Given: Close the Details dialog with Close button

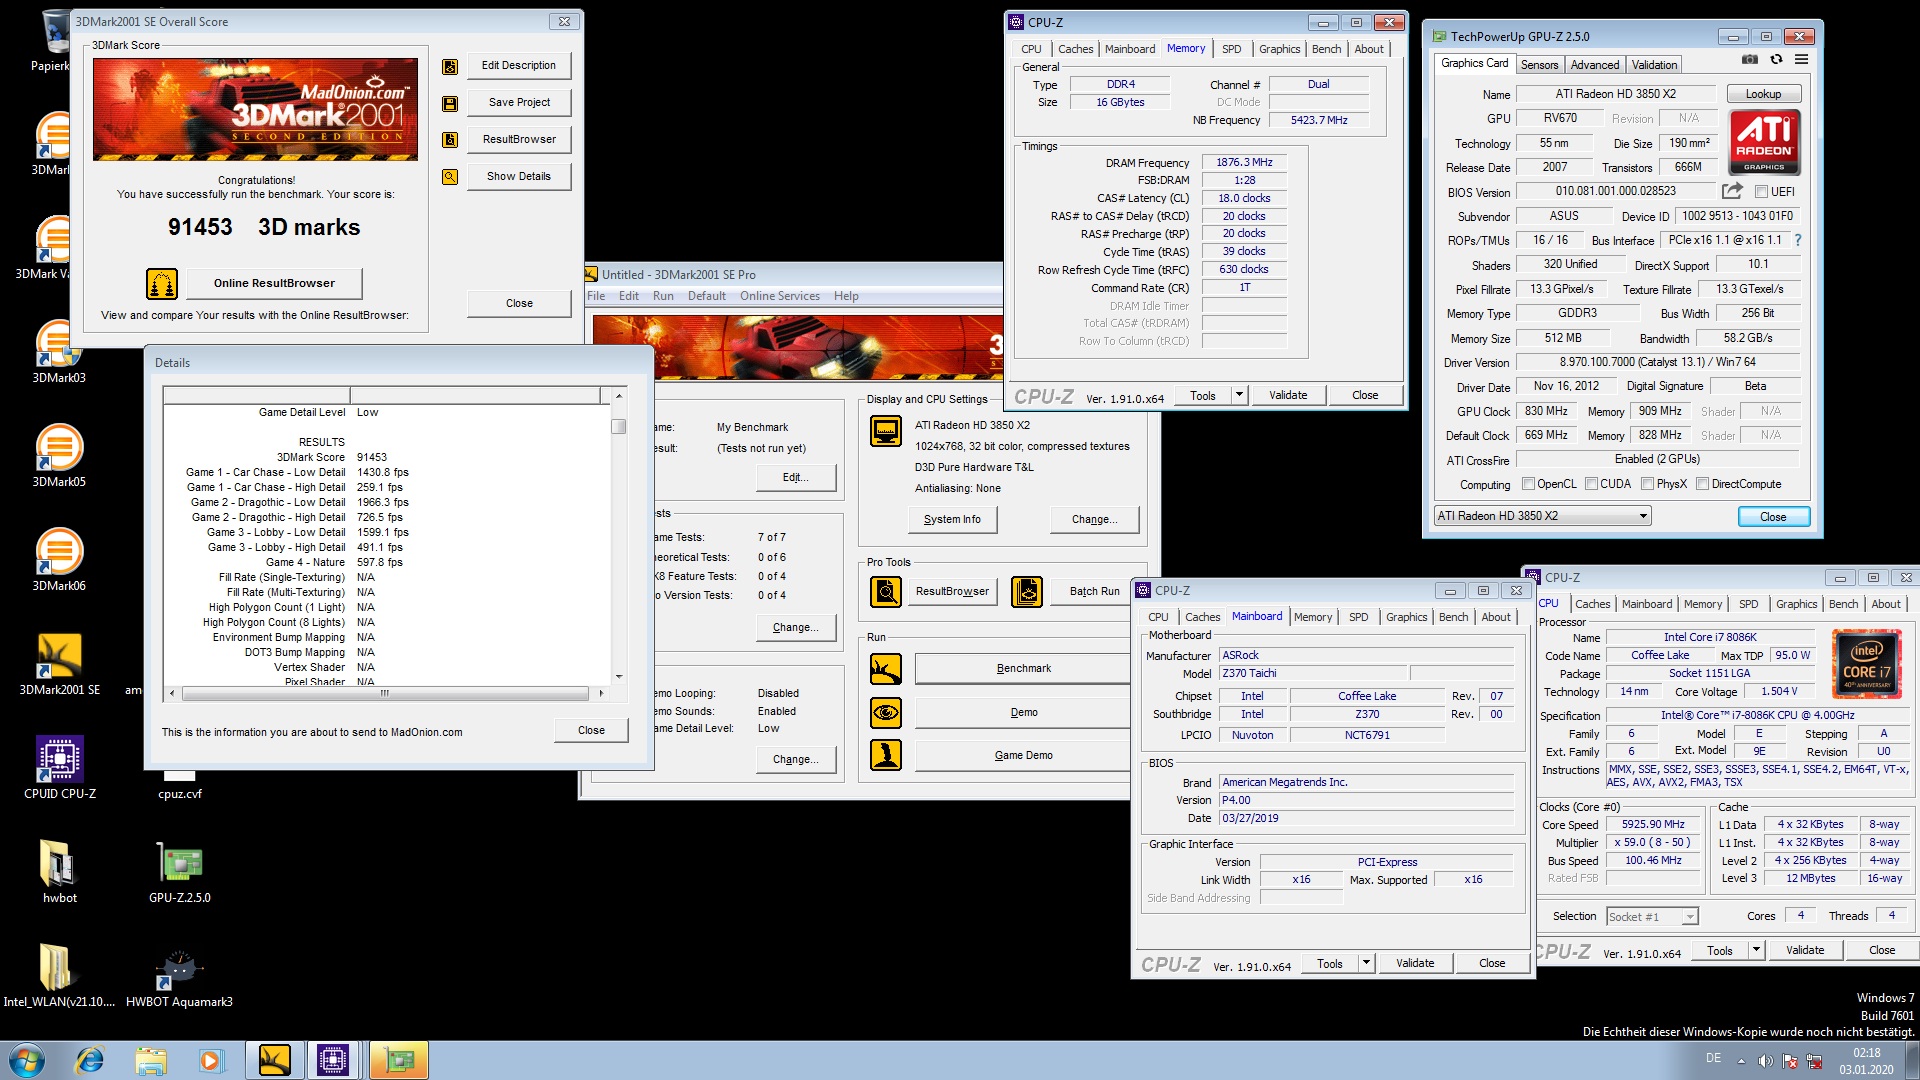Looking at the screenshot, I should point(591,730).
